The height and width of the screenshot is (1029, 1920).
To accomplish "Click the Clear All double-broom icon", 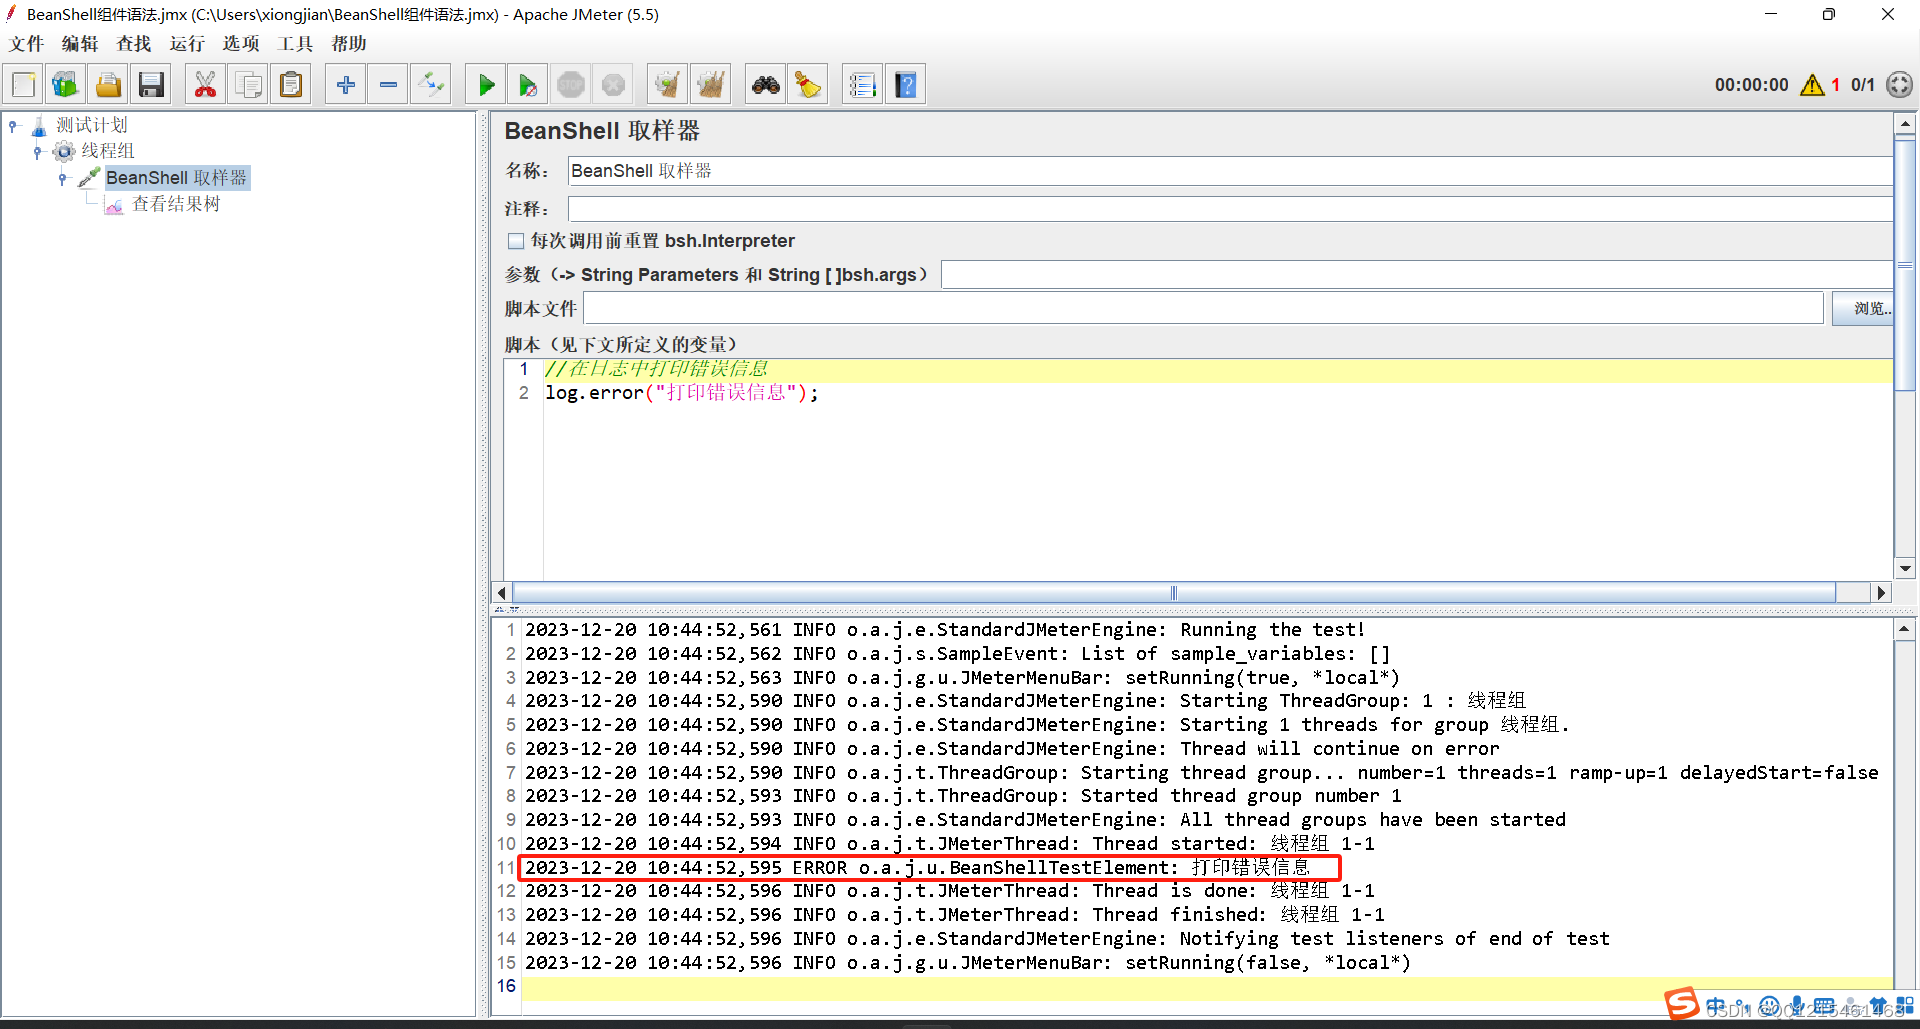I will pos(710,85).
